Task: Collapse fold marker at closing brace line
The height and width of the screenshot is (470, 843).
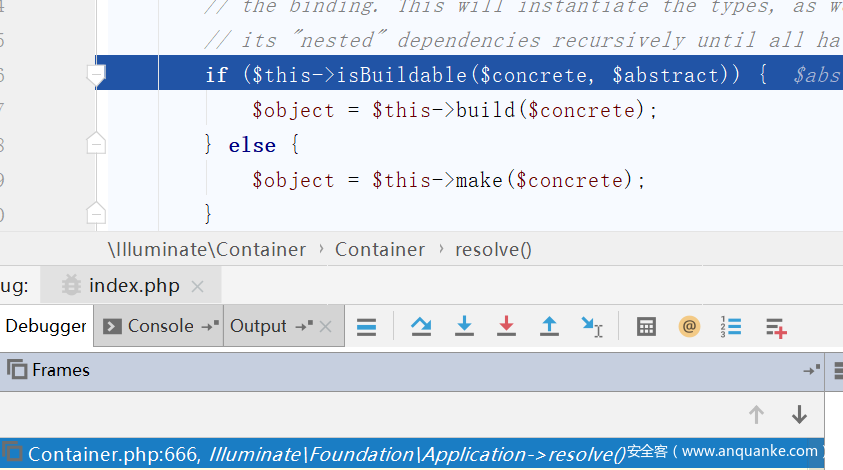Action: pyautogui.click(x=96, y=213)
